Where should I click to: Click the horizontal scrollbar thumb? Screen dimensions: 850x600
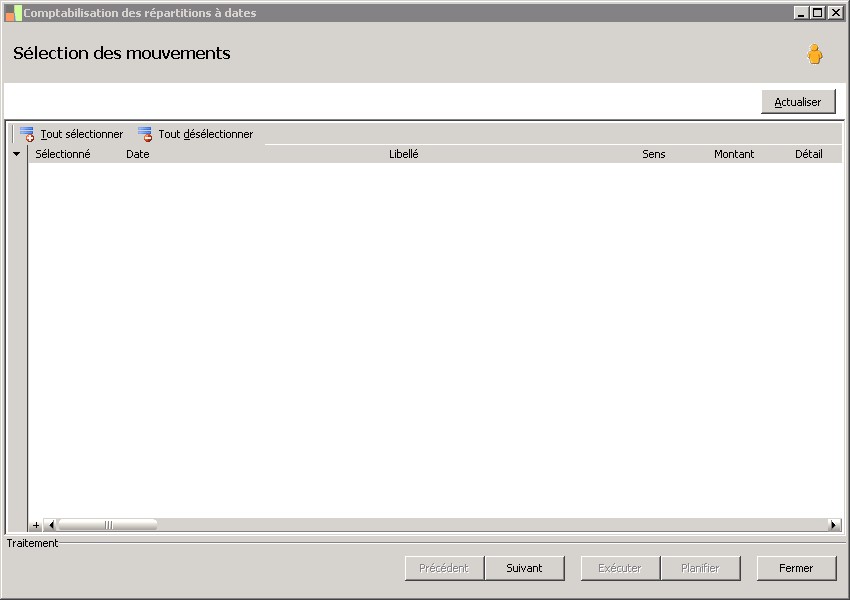point(108,525)
